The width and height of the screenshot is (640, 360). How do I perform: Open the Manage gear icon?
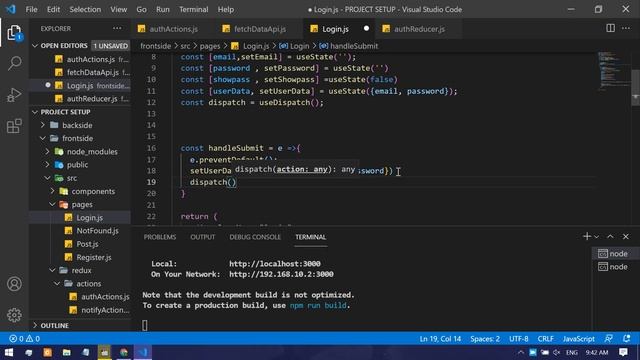tap(14, 315)
